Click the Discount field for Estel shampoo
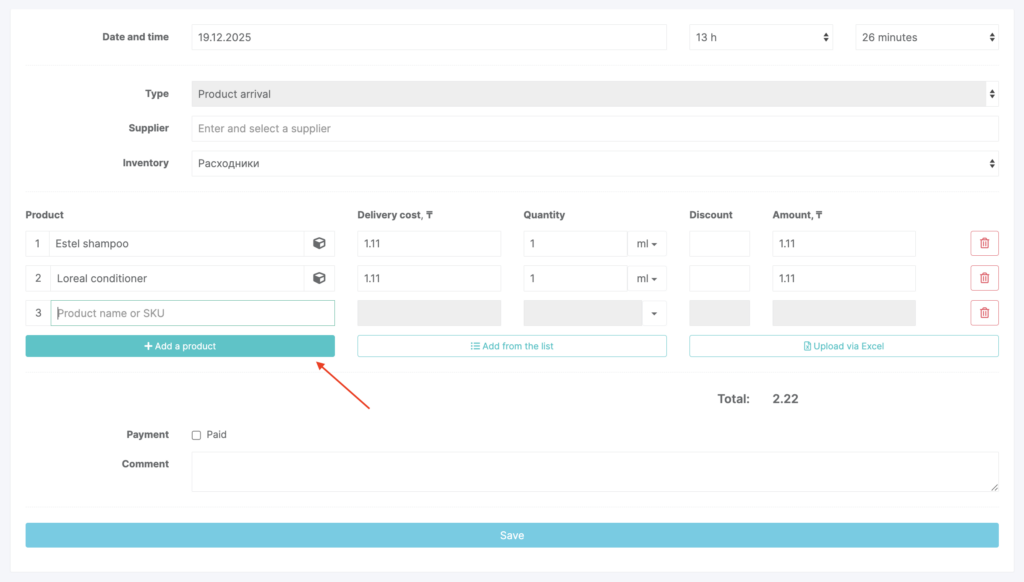Screen dimensions: 1024x582 (719, 244)
